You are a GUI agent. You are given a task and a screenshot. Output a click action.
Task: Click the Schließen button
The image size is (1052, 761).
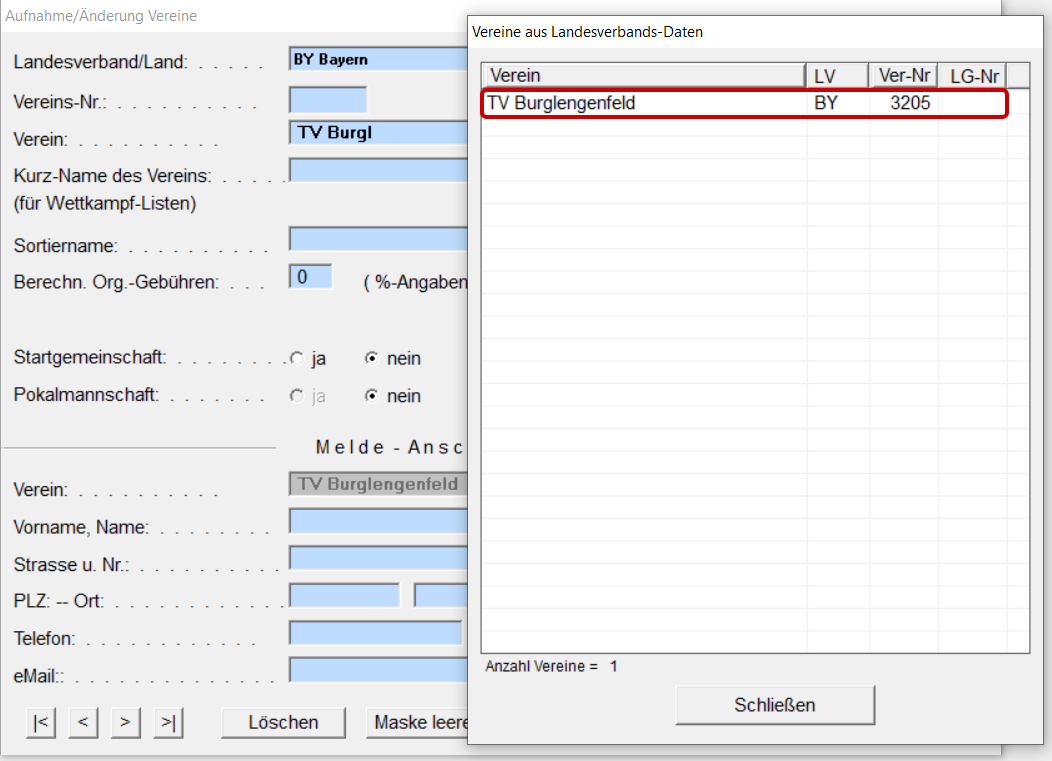point(775,705)
